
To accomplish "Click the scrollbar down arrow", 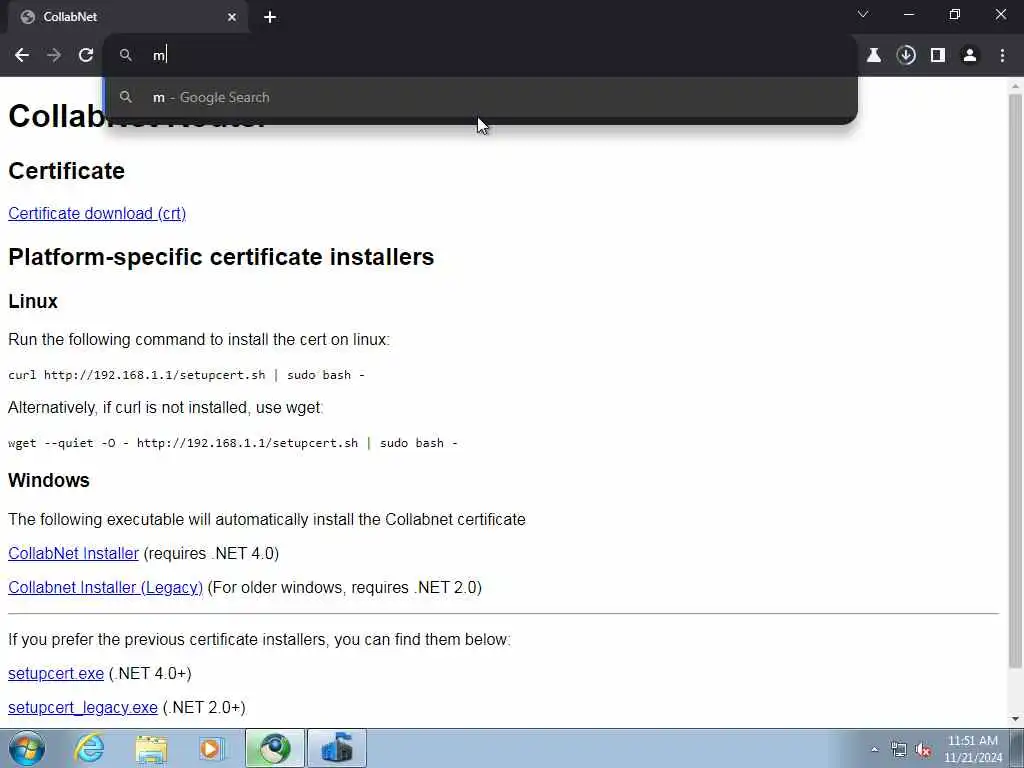I will 1015,719.
